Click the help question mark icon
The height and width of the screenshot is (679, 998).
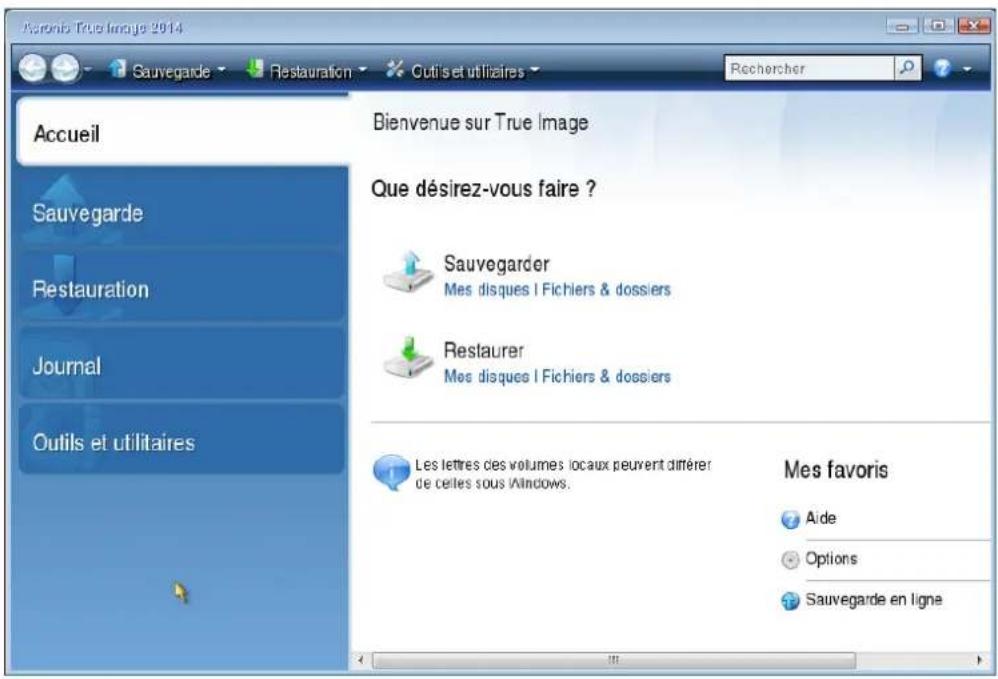(943, 69)
